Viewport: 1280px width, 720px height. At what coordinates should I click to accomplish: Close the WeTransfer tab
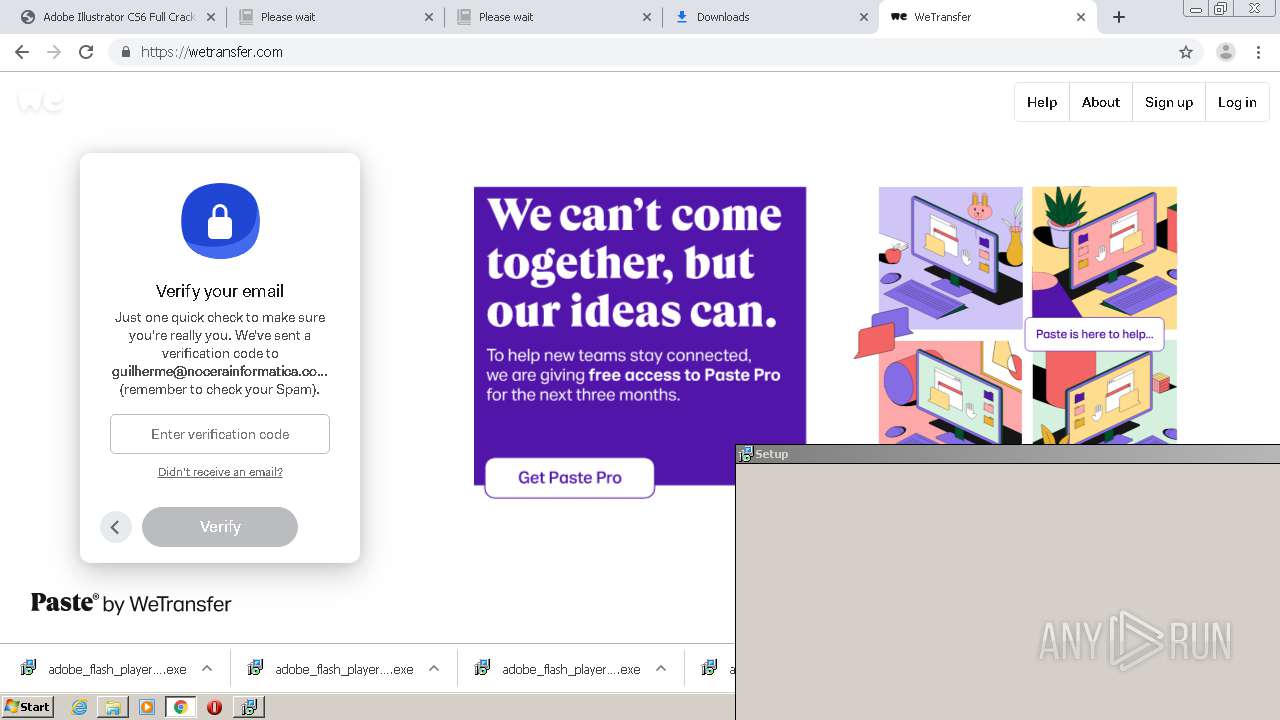coord(1081,17)
